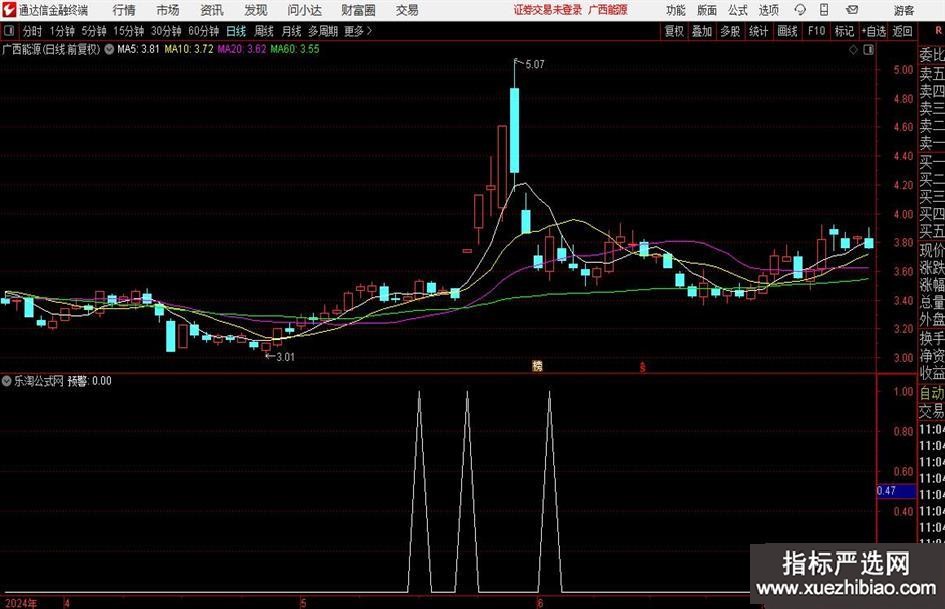Click the customer service headset icon
This screenshot has height=609, width=945.
coord(800,10)
